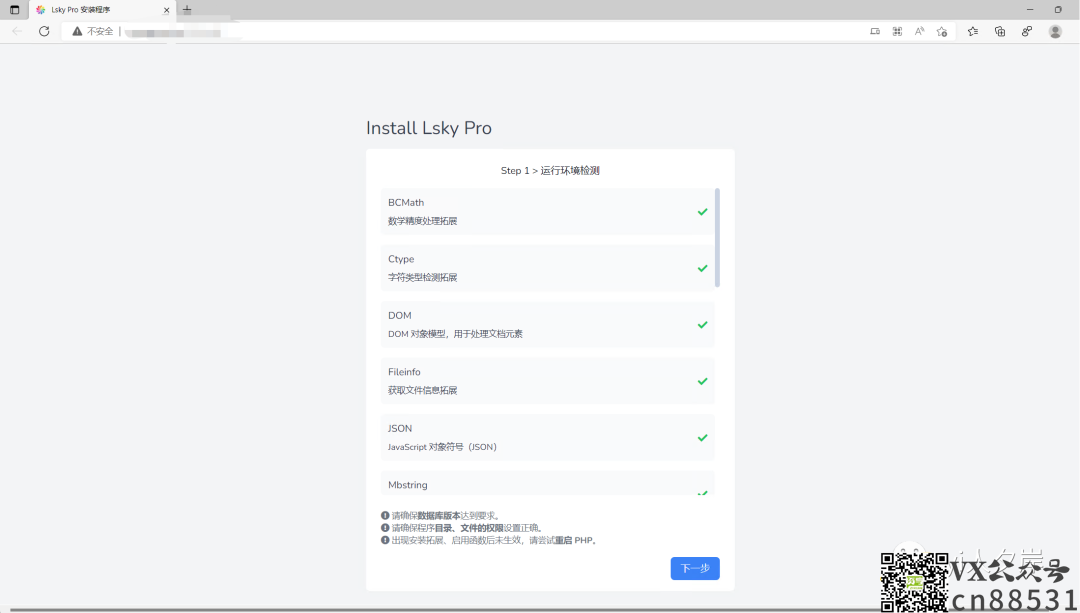Select the Lsky Pro 安装程序 tab
Viewport: 1080px width, 613px height.
click(x=102, y=10)
